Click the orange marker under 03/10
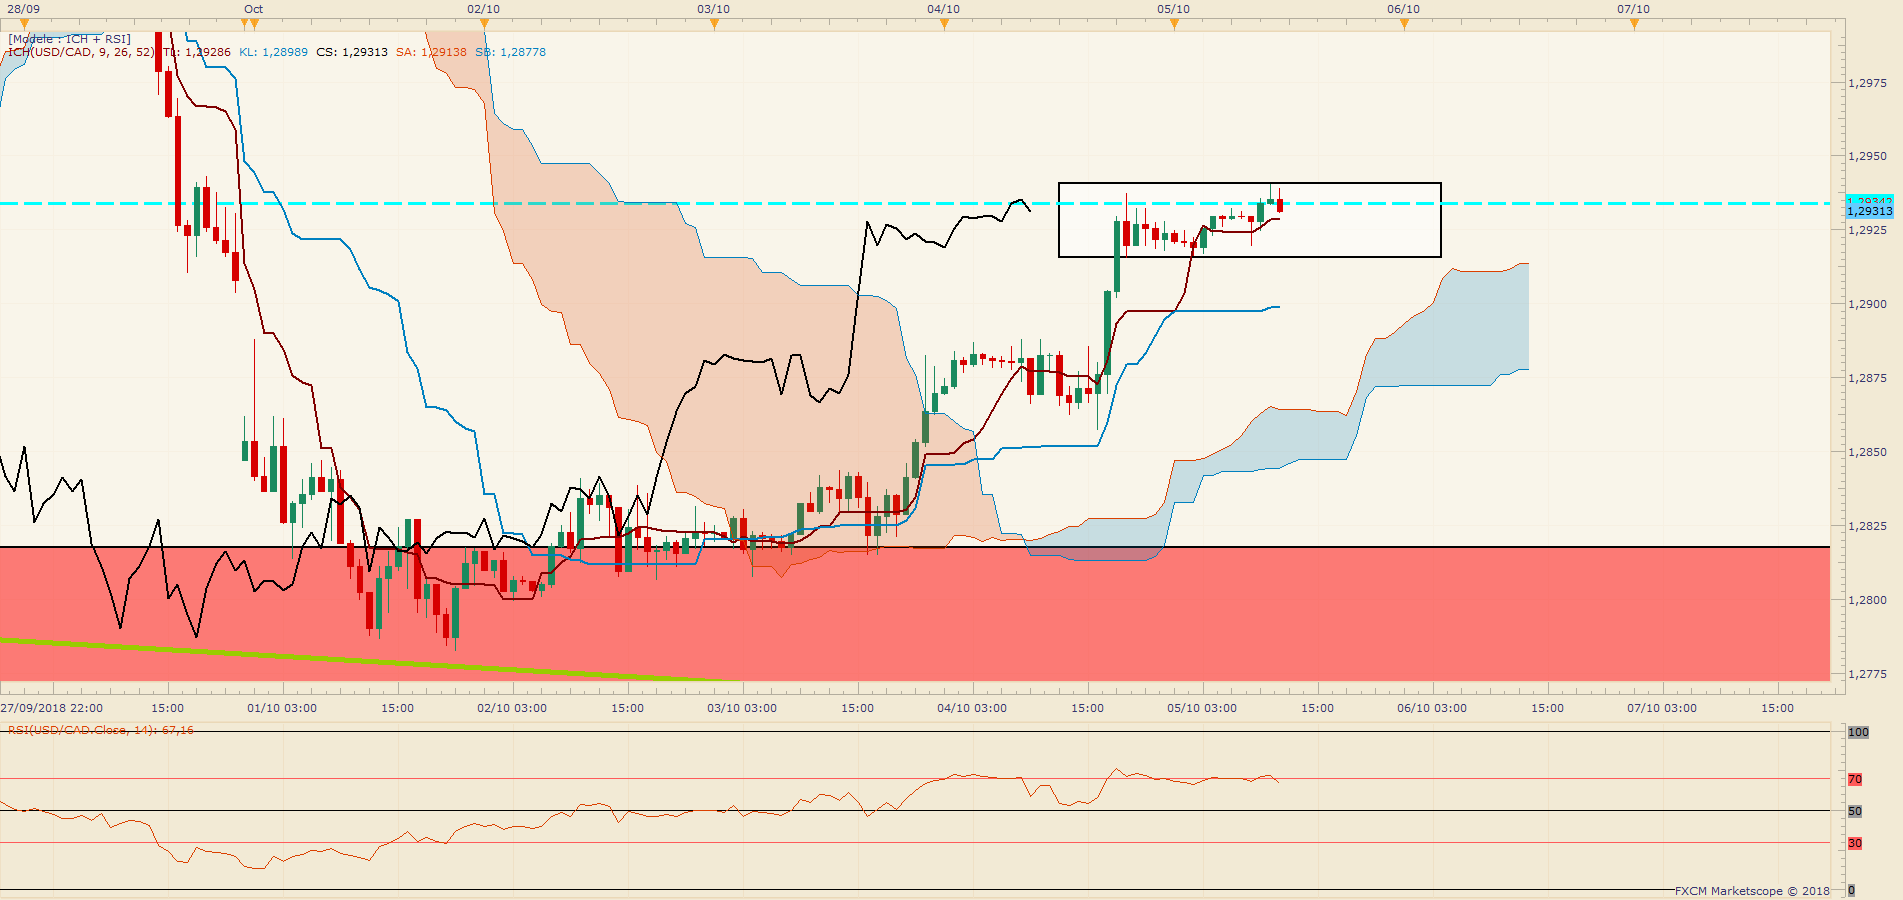This screenshot has width=1903, height=900. (714, 24)
